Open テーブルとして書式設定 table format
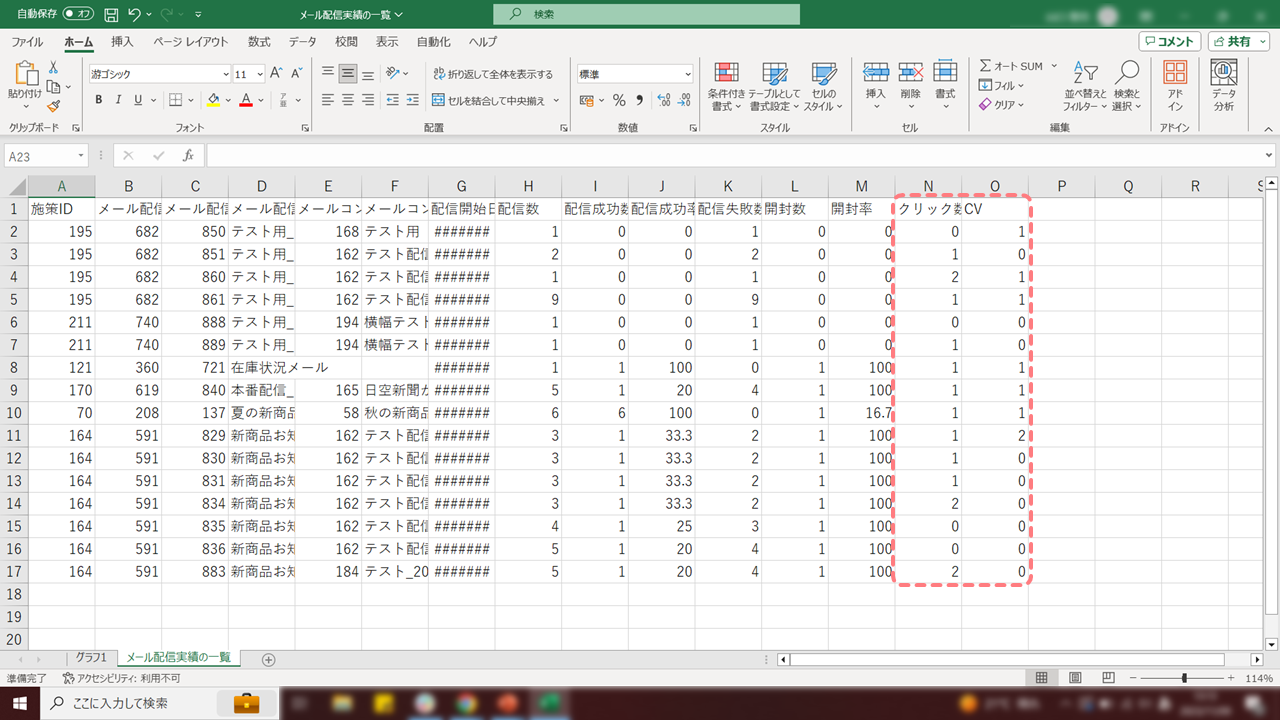This screenshot has height=720, width=1280. [x=775, y=86]
